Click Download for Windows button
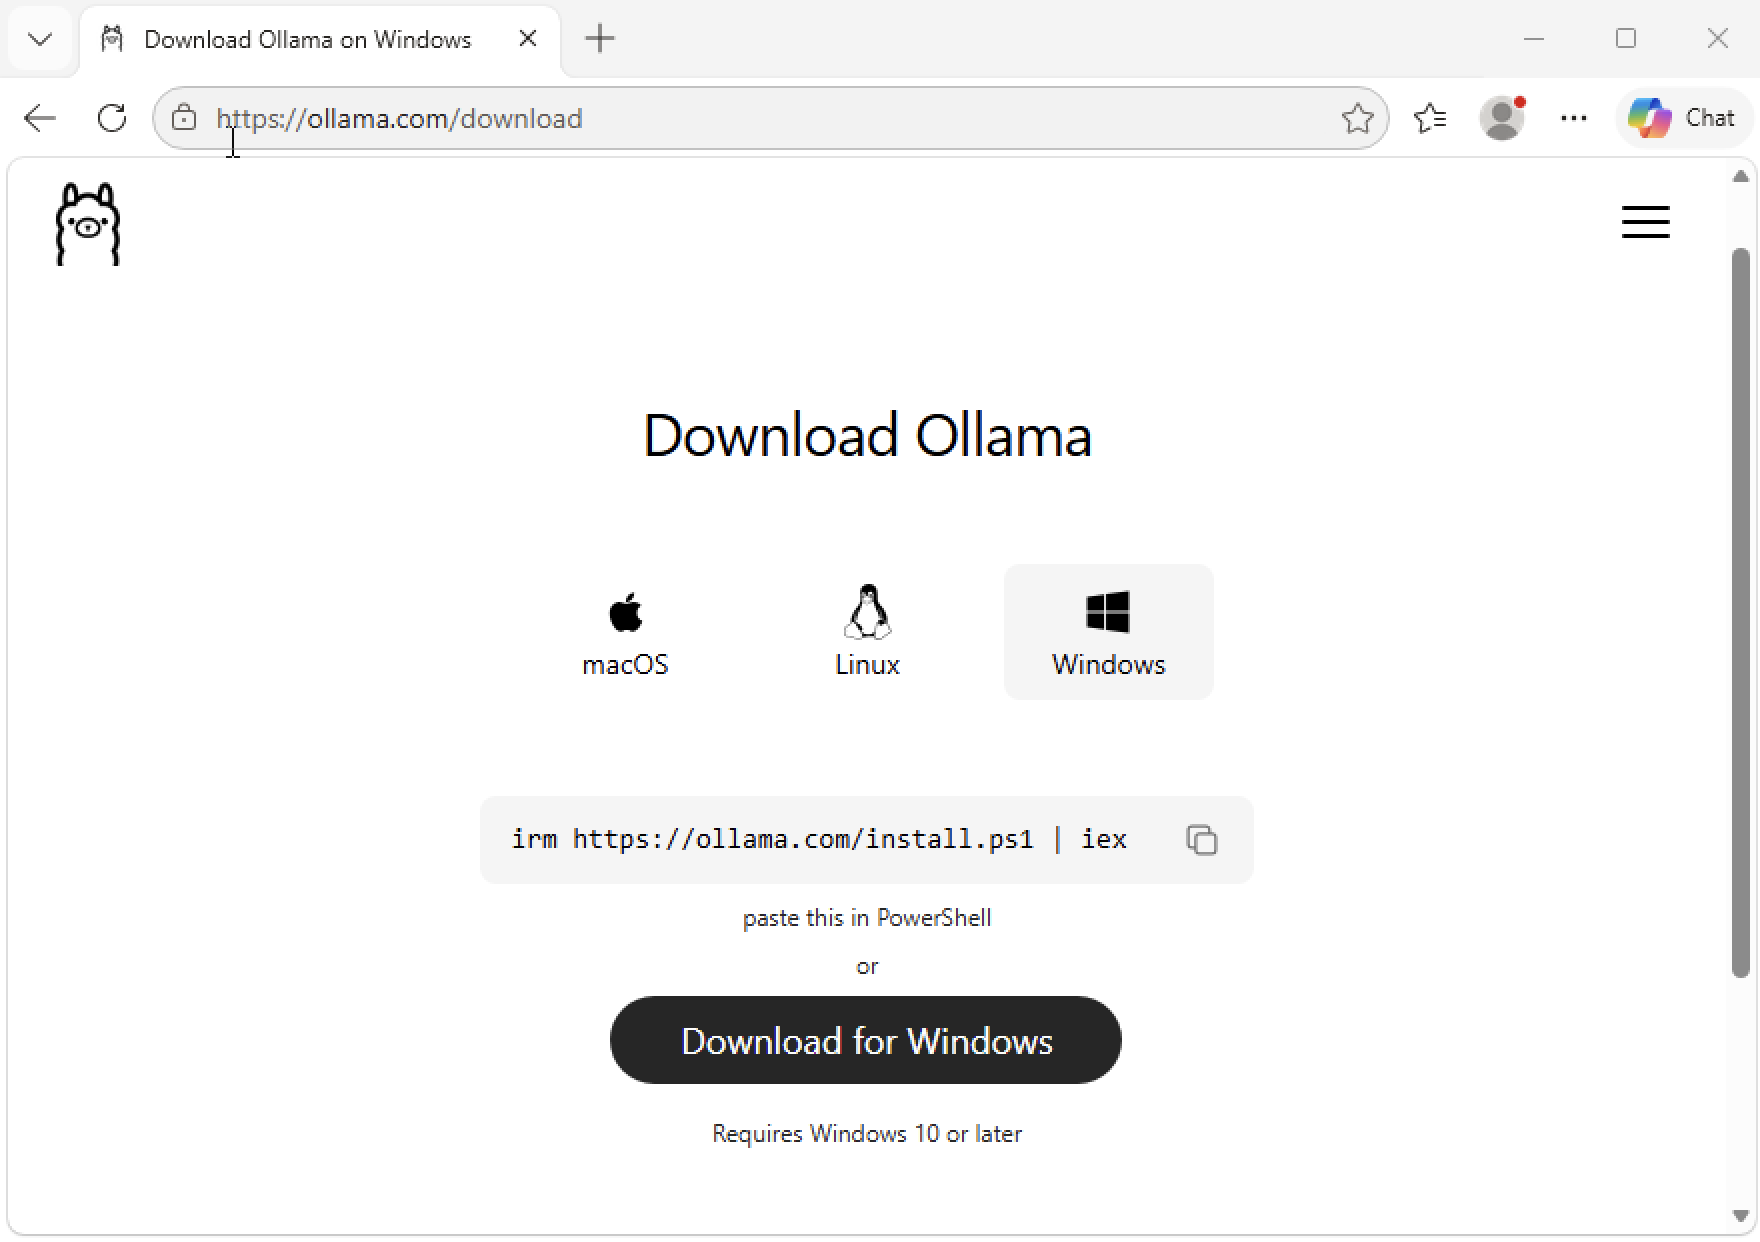Screen dimensions: 1760x1242 click(866, 1040)
